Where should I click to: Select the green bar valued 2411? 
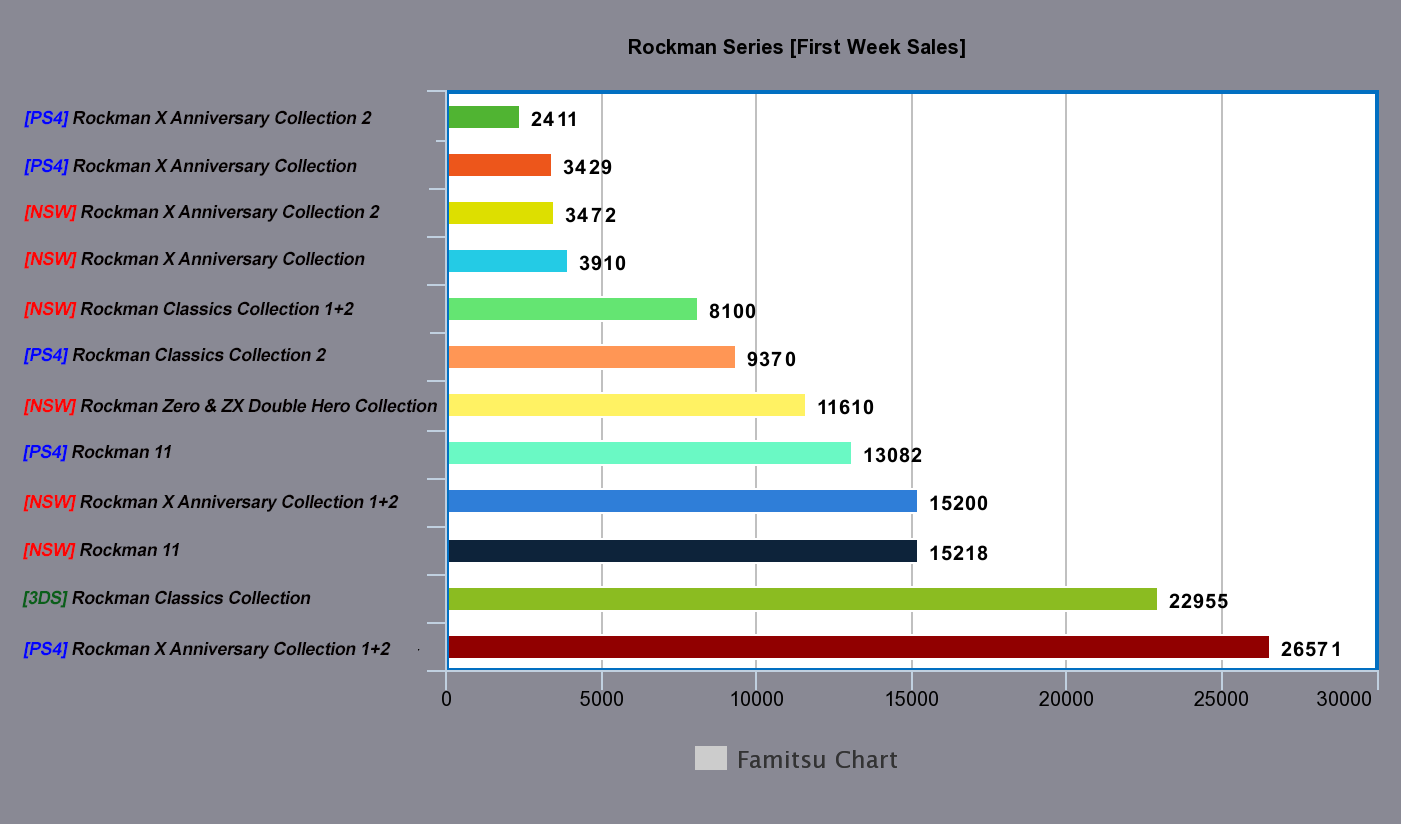(484, 117)
